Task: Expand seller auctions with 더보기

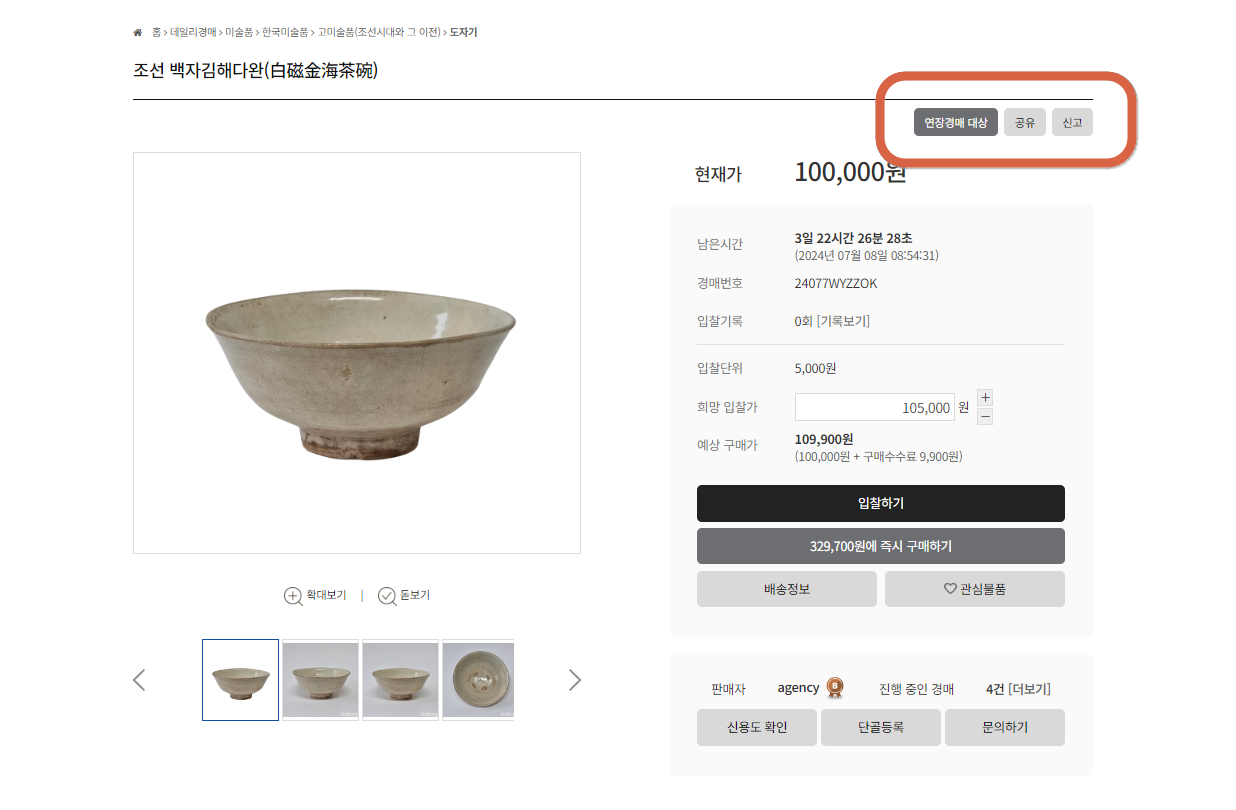Action: pos(1029,689)
